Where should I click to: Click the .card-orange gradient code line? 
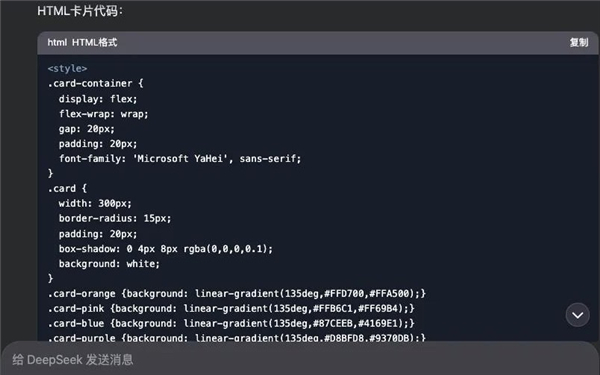236,293
